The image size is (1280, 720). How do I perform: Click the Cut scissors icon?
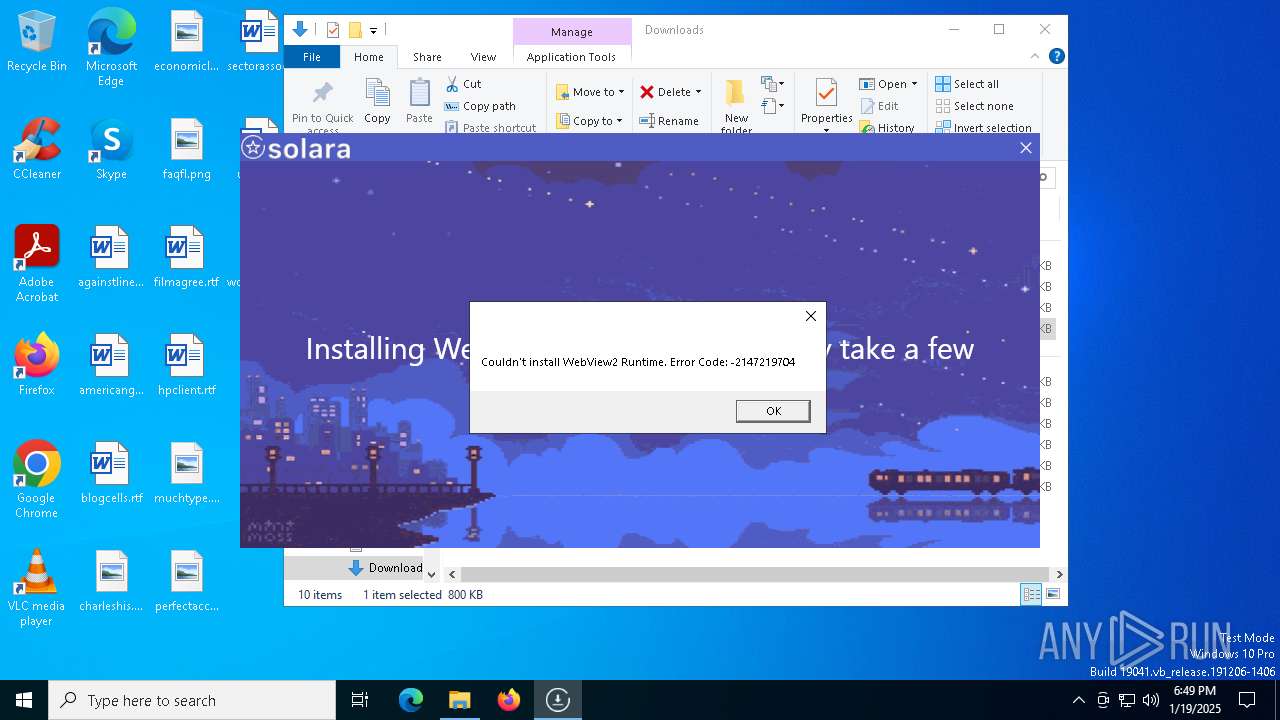452,84
